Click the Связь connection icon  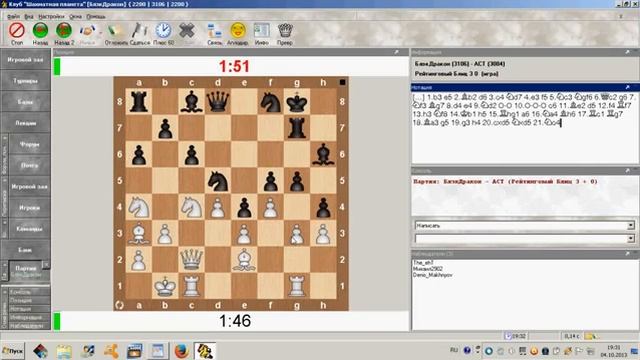pos(214,31)
